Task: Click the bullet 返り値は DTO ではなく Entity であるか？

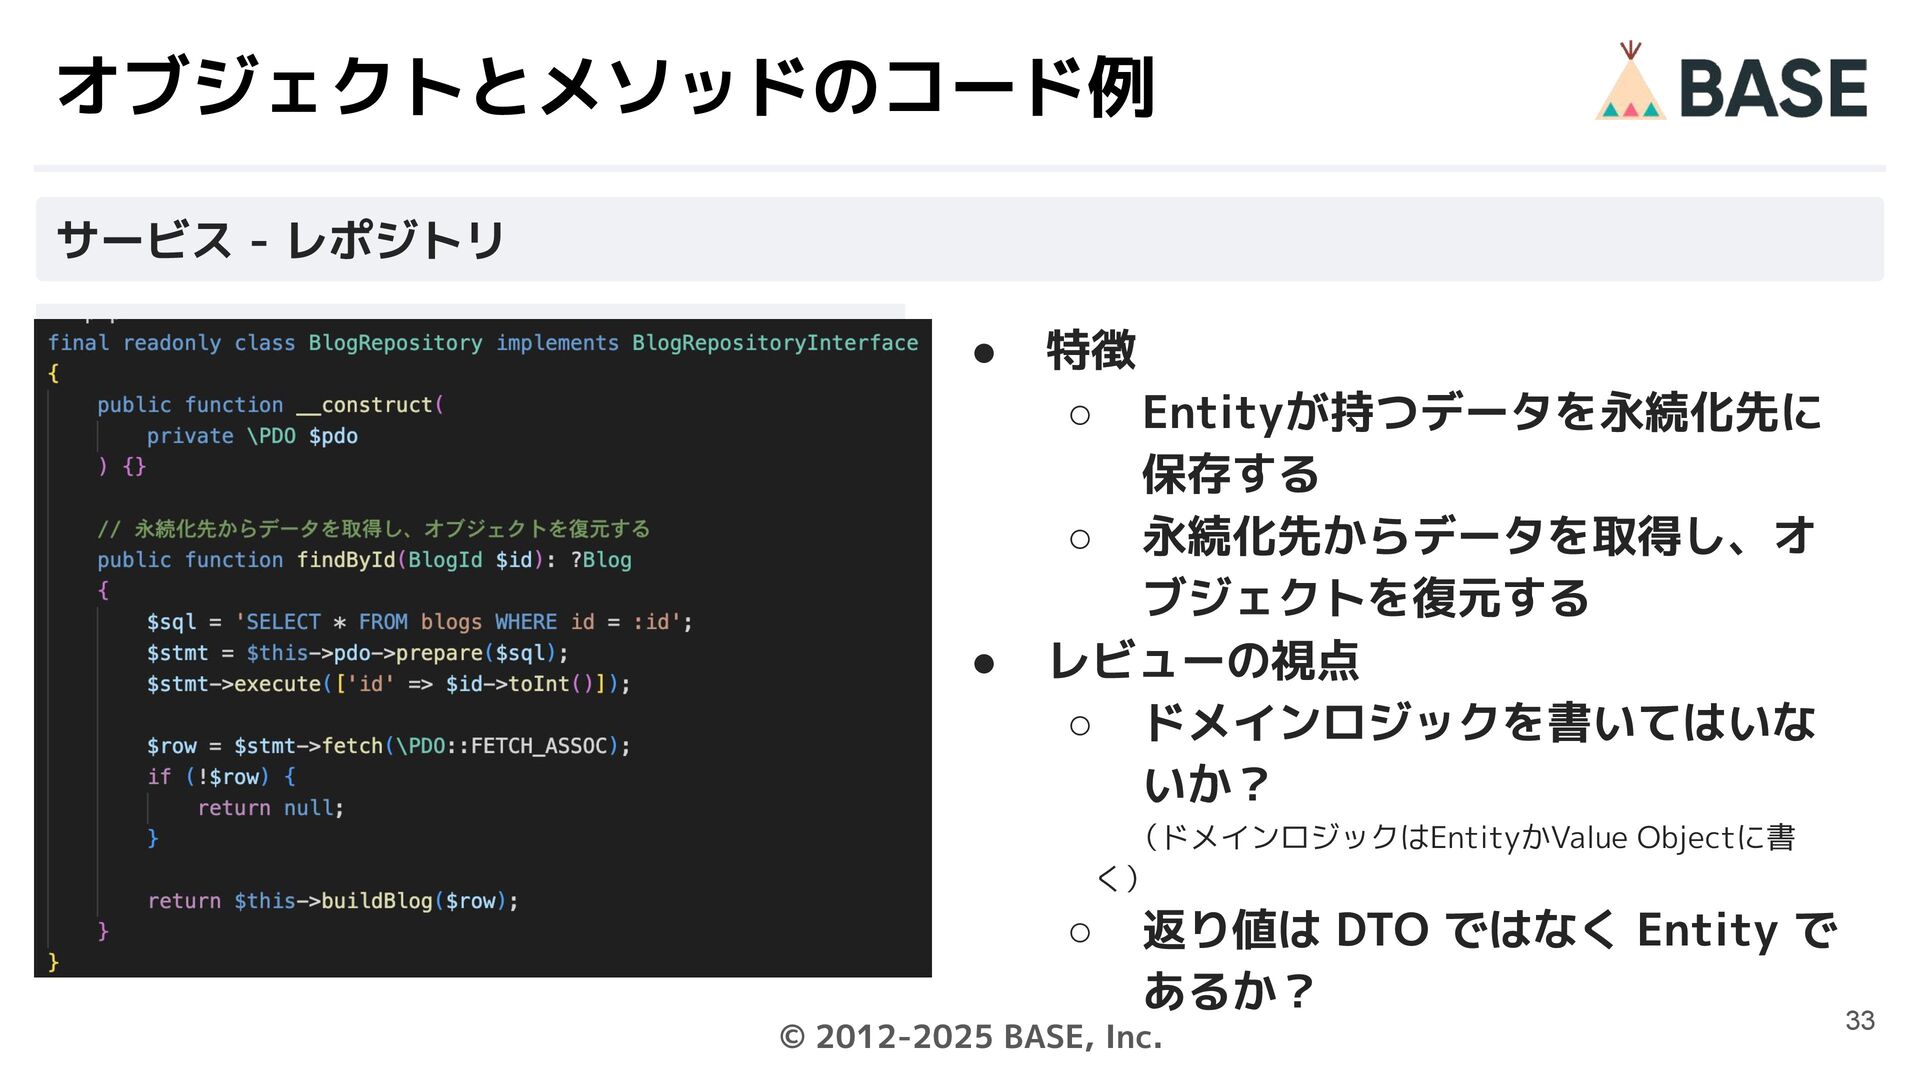Action: pos(1490,960)
